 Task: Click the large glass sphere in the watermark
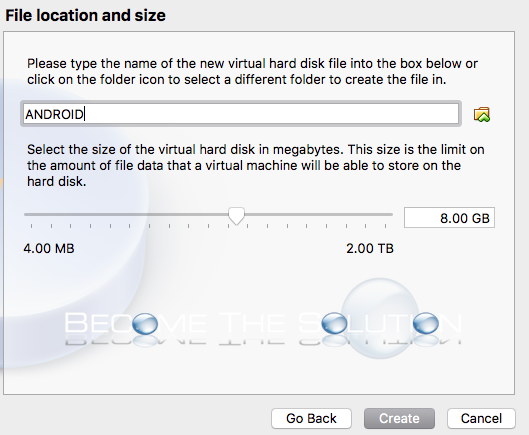380,318
